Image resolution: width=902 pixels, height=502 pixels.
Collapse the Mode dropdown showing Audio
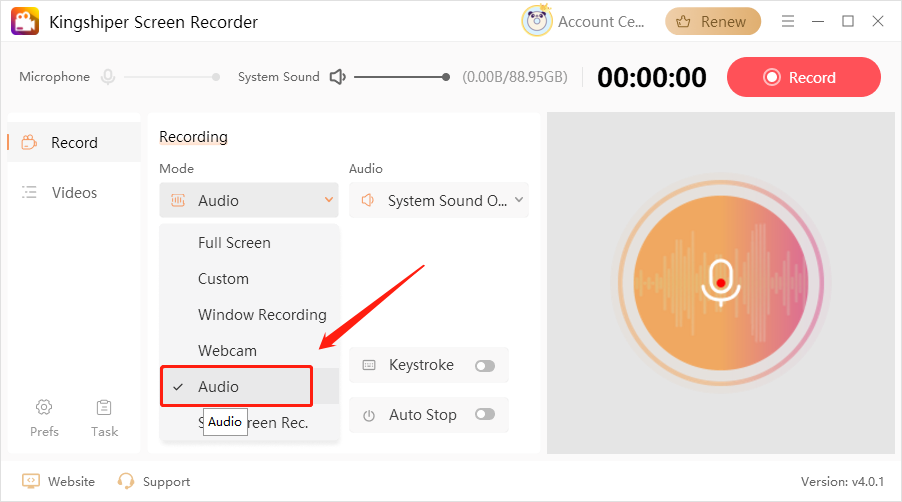[x=249, y=200]
